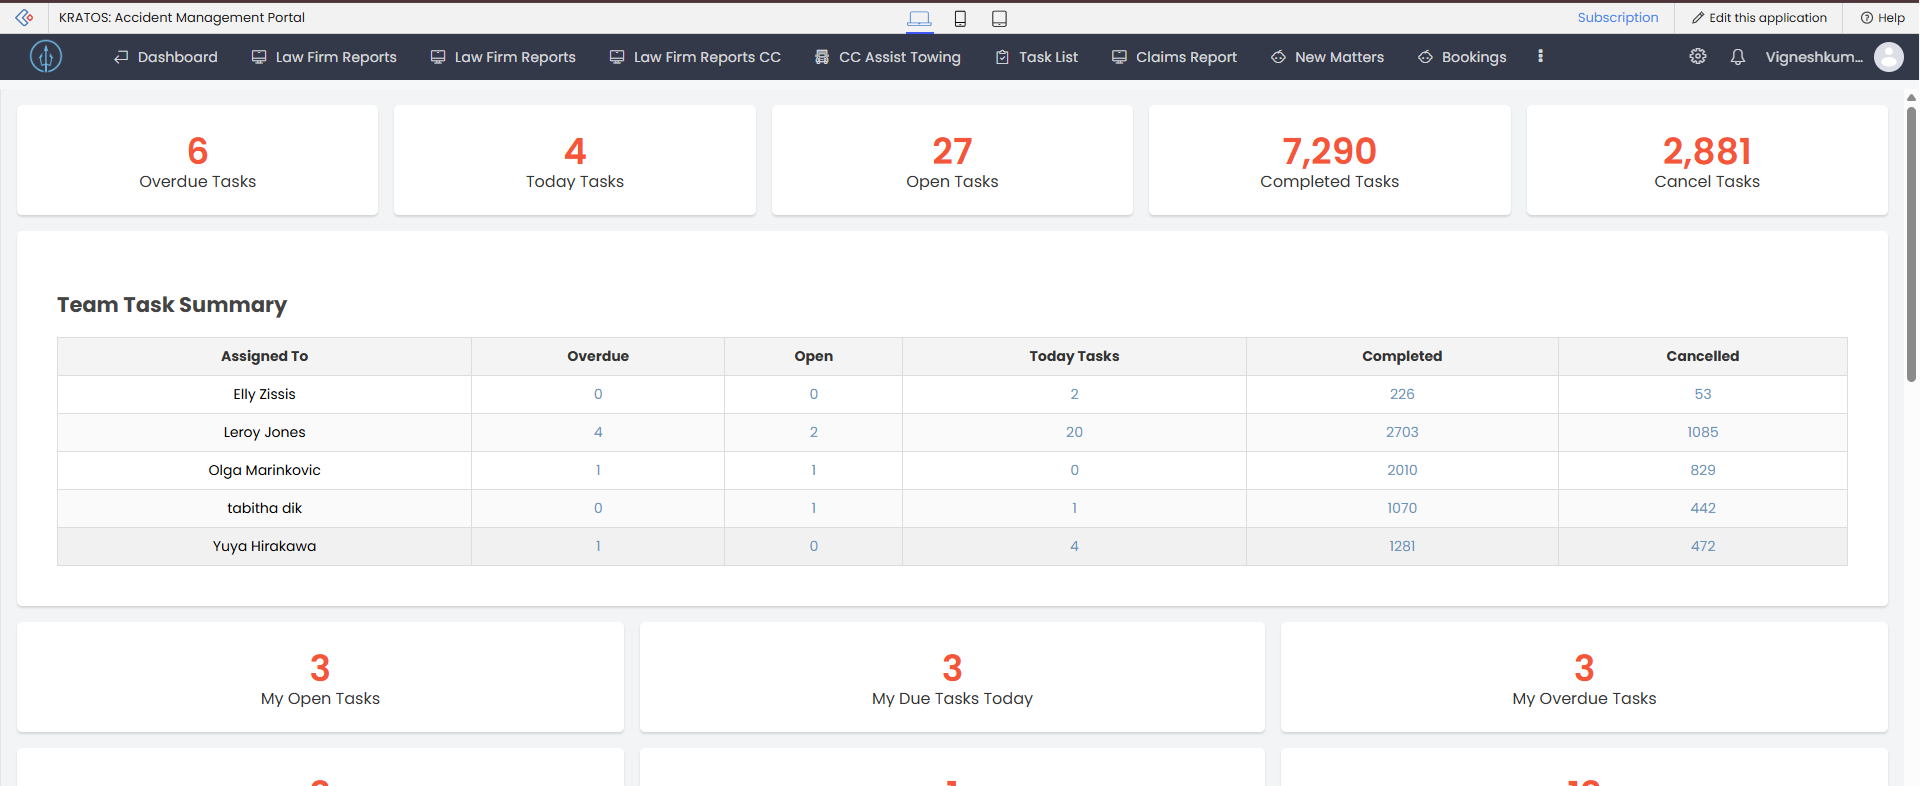This screenshot has width=1920, height=786.
Task: Click Elly Zissis today tasks count 2
Action: [x=1074, y=394]
